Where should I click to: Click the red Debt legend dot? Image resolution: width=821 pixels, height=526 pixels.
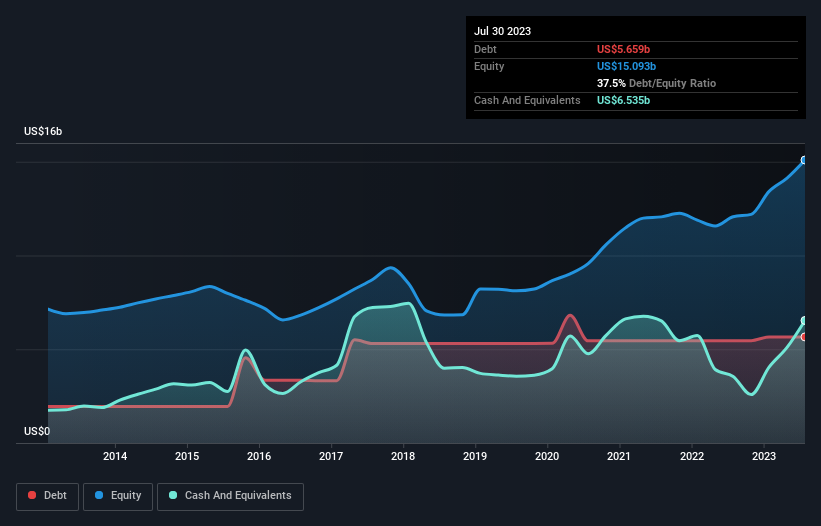tap(32, 495)
